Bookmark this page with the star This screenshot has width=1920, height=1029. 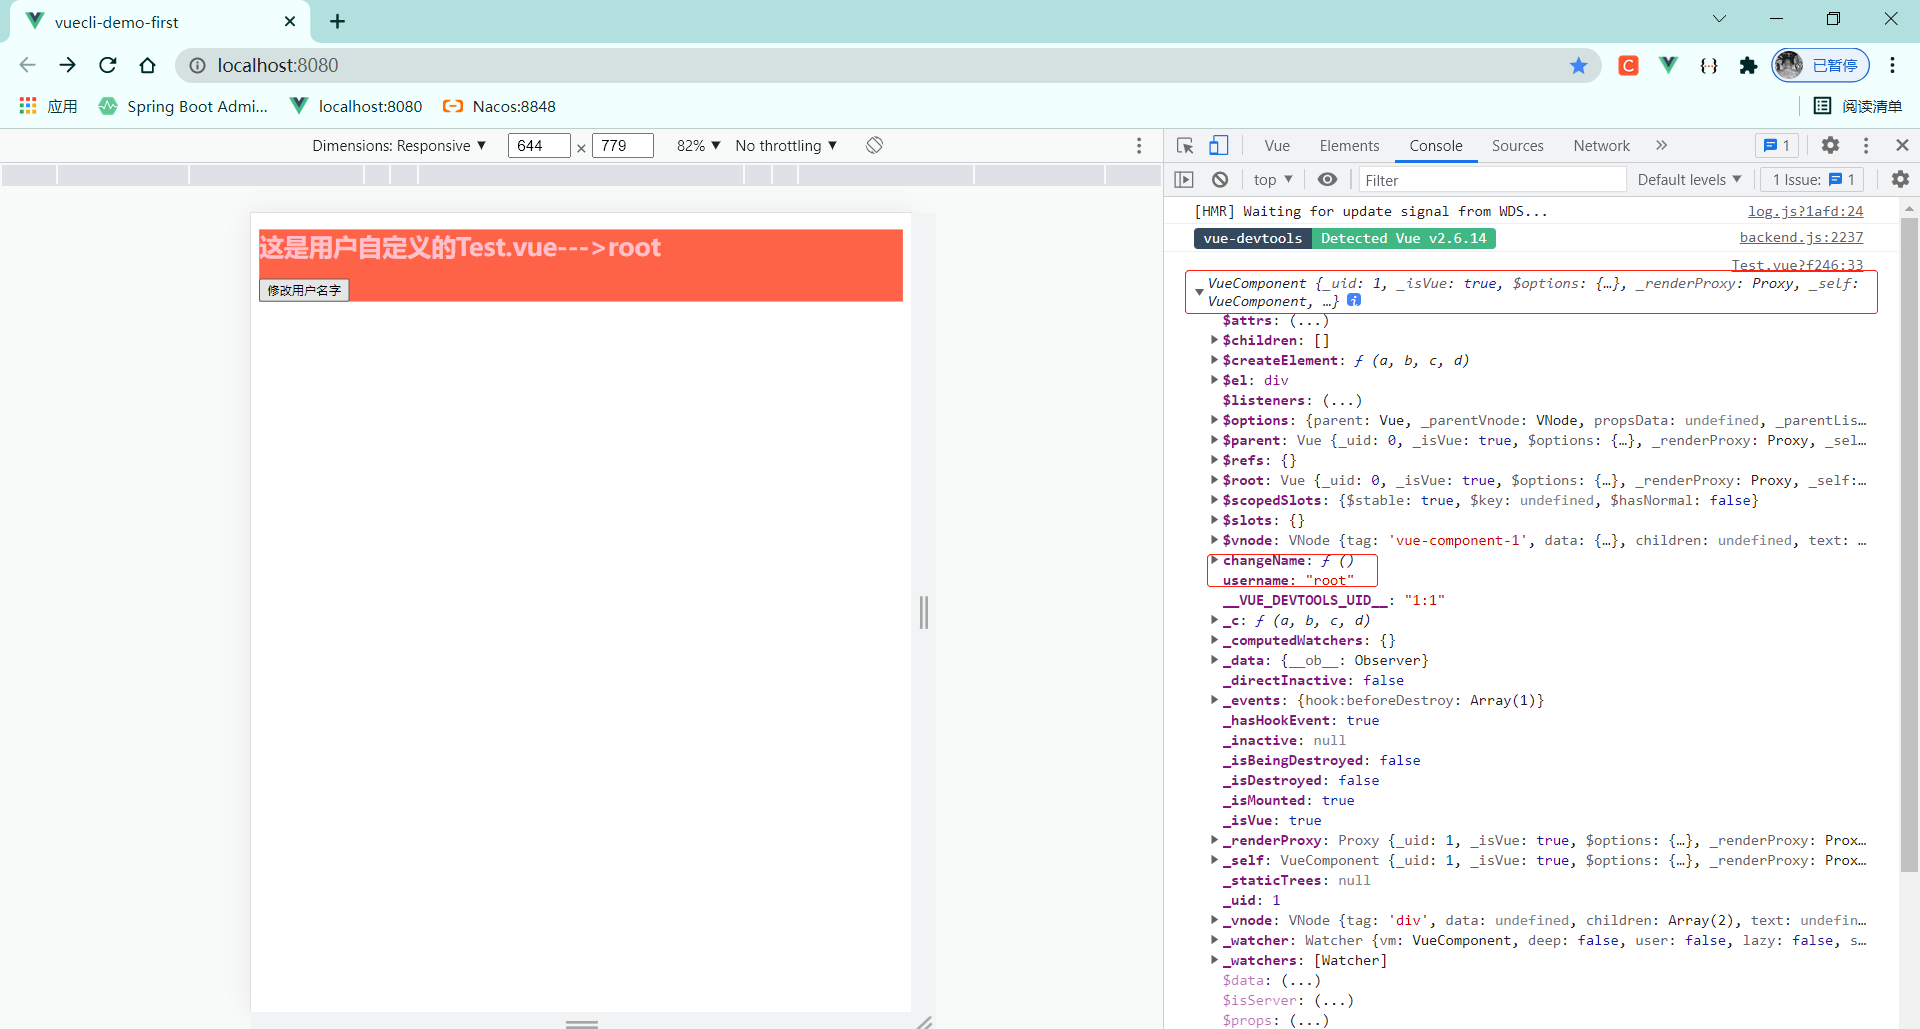(1579, 65)
